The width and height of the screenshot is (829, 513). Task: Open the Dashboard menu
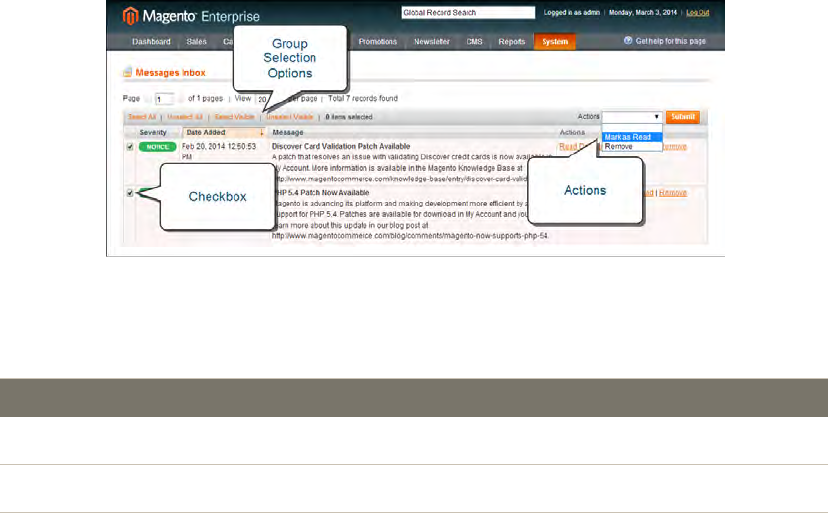(151, 42)
